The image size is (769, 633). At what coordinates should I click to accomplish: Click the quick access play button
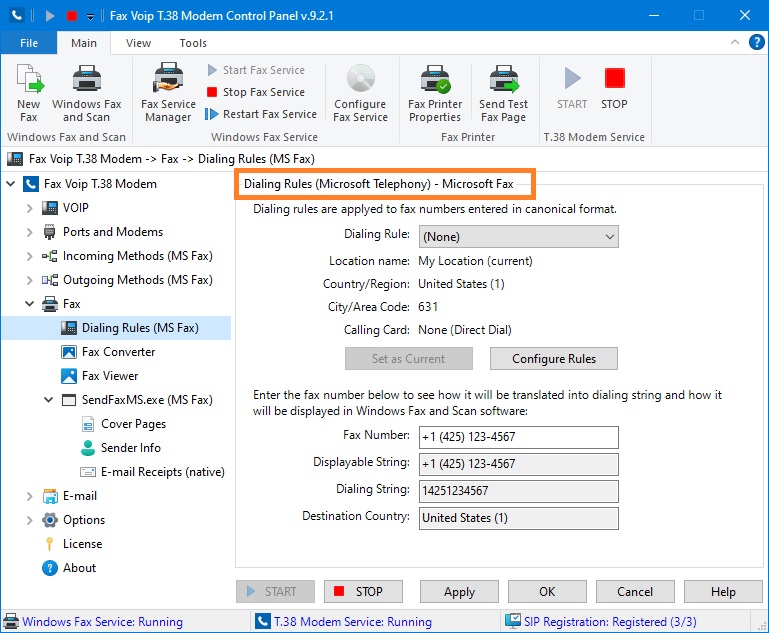[x=50, y=16]
